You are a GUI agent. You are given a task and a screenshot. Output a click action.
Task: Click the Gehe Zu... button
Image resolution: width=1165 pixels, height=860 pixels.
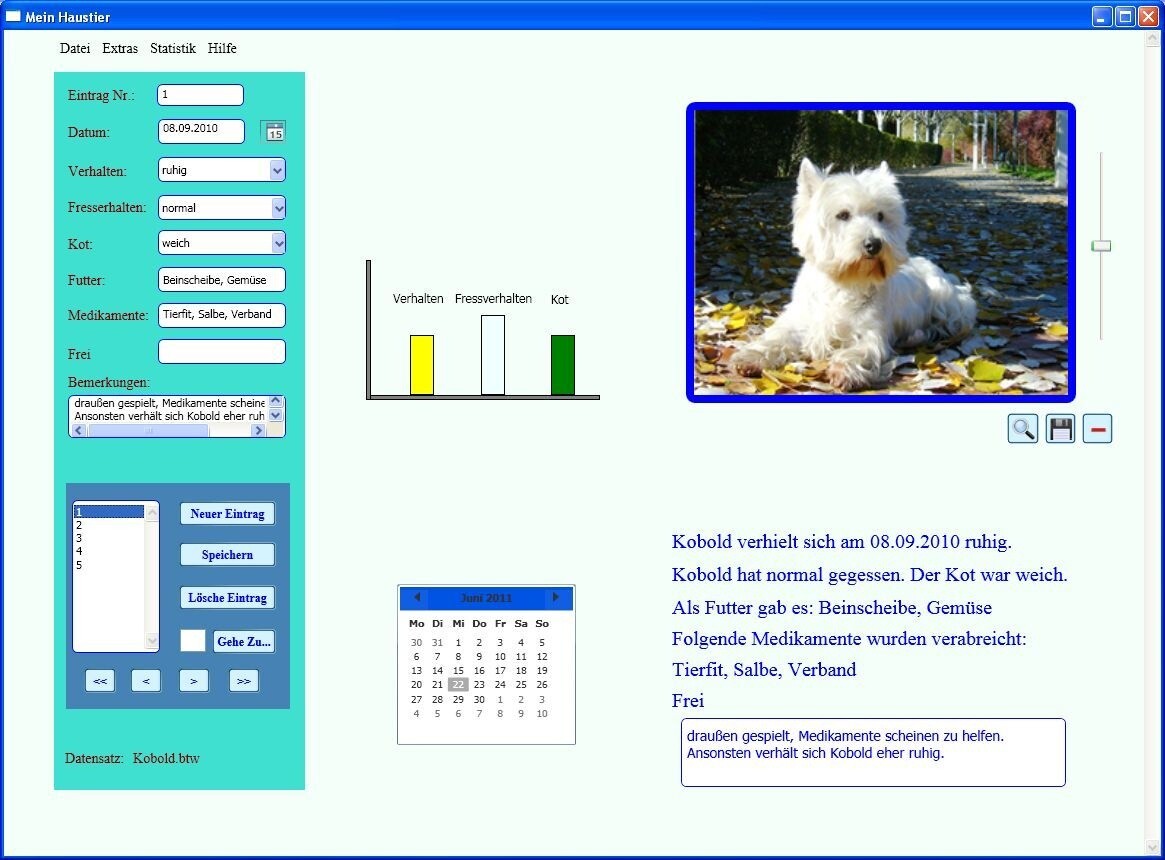[x=244, y=641]
